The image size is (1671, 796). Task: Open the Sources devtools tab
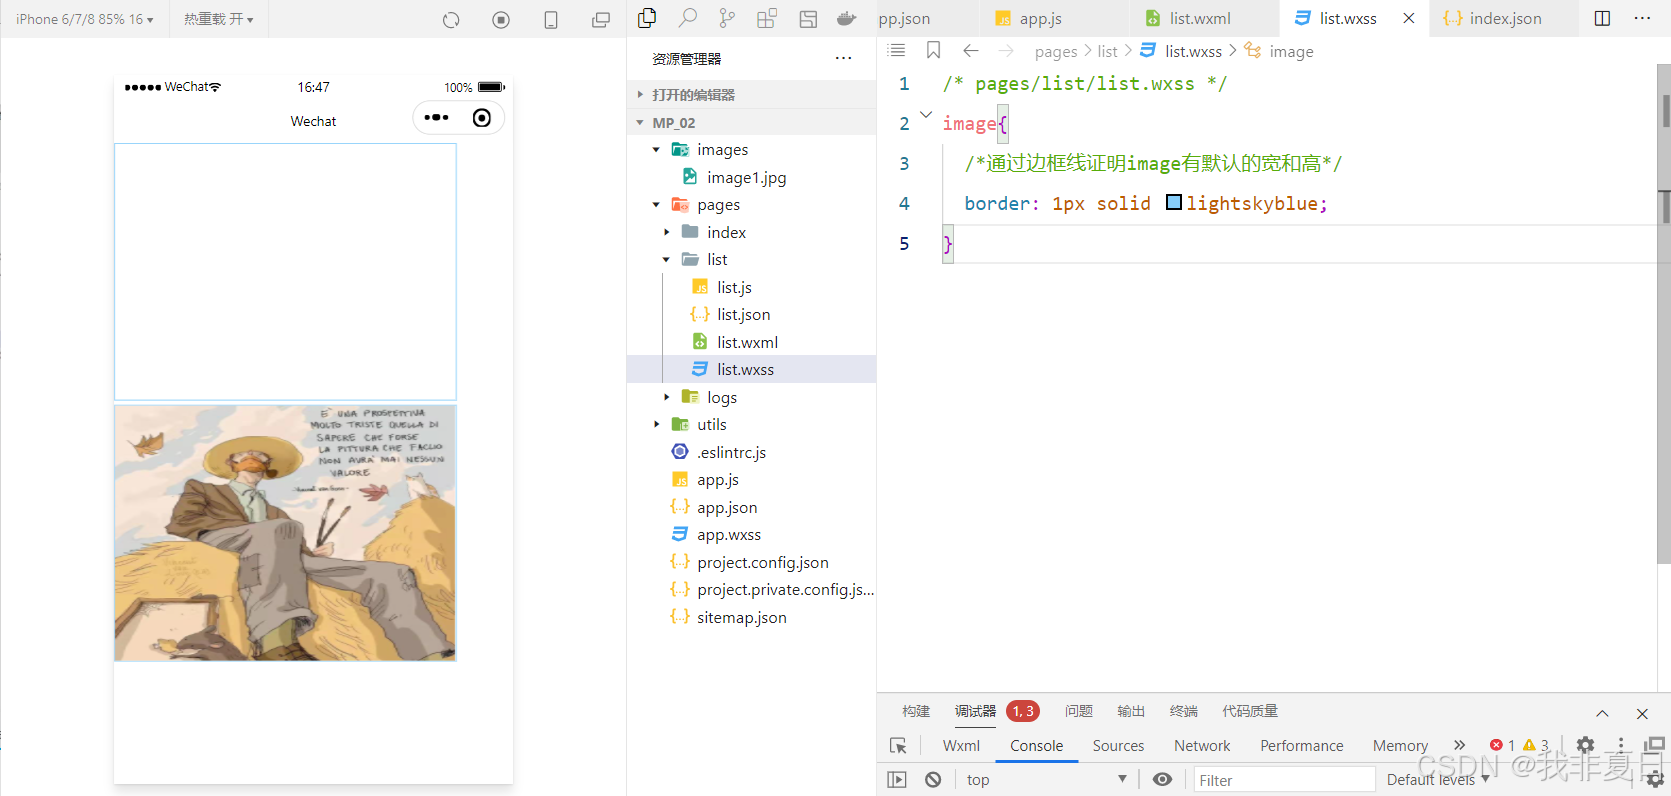(x=1118, y=745)
